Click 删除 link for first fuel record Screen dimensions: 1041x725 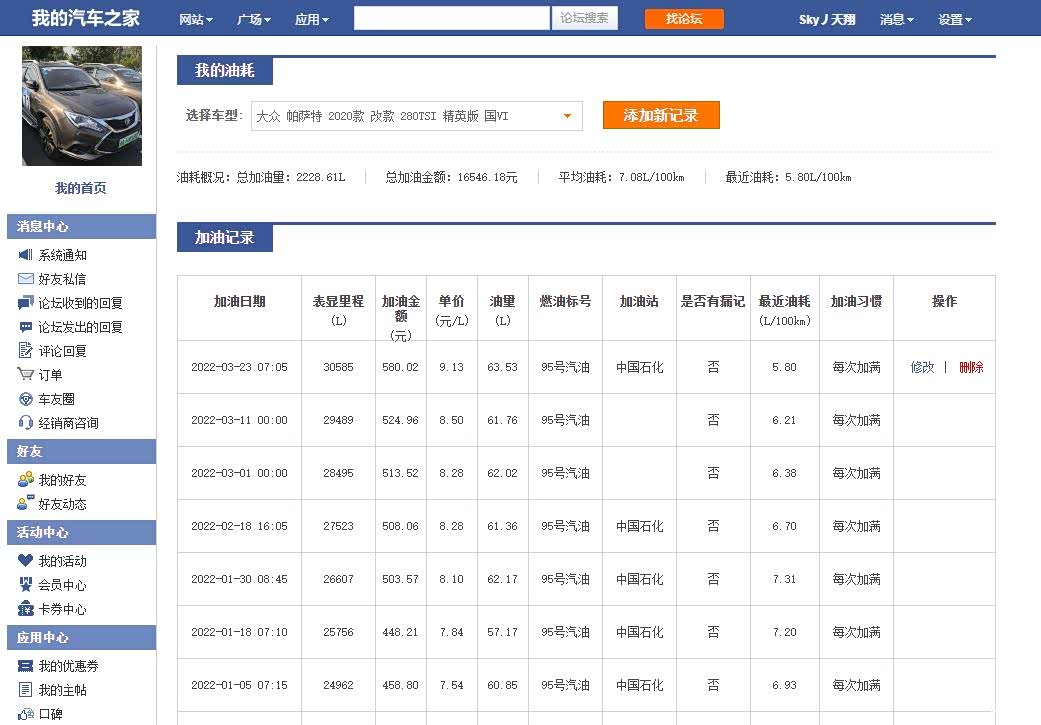970,367
